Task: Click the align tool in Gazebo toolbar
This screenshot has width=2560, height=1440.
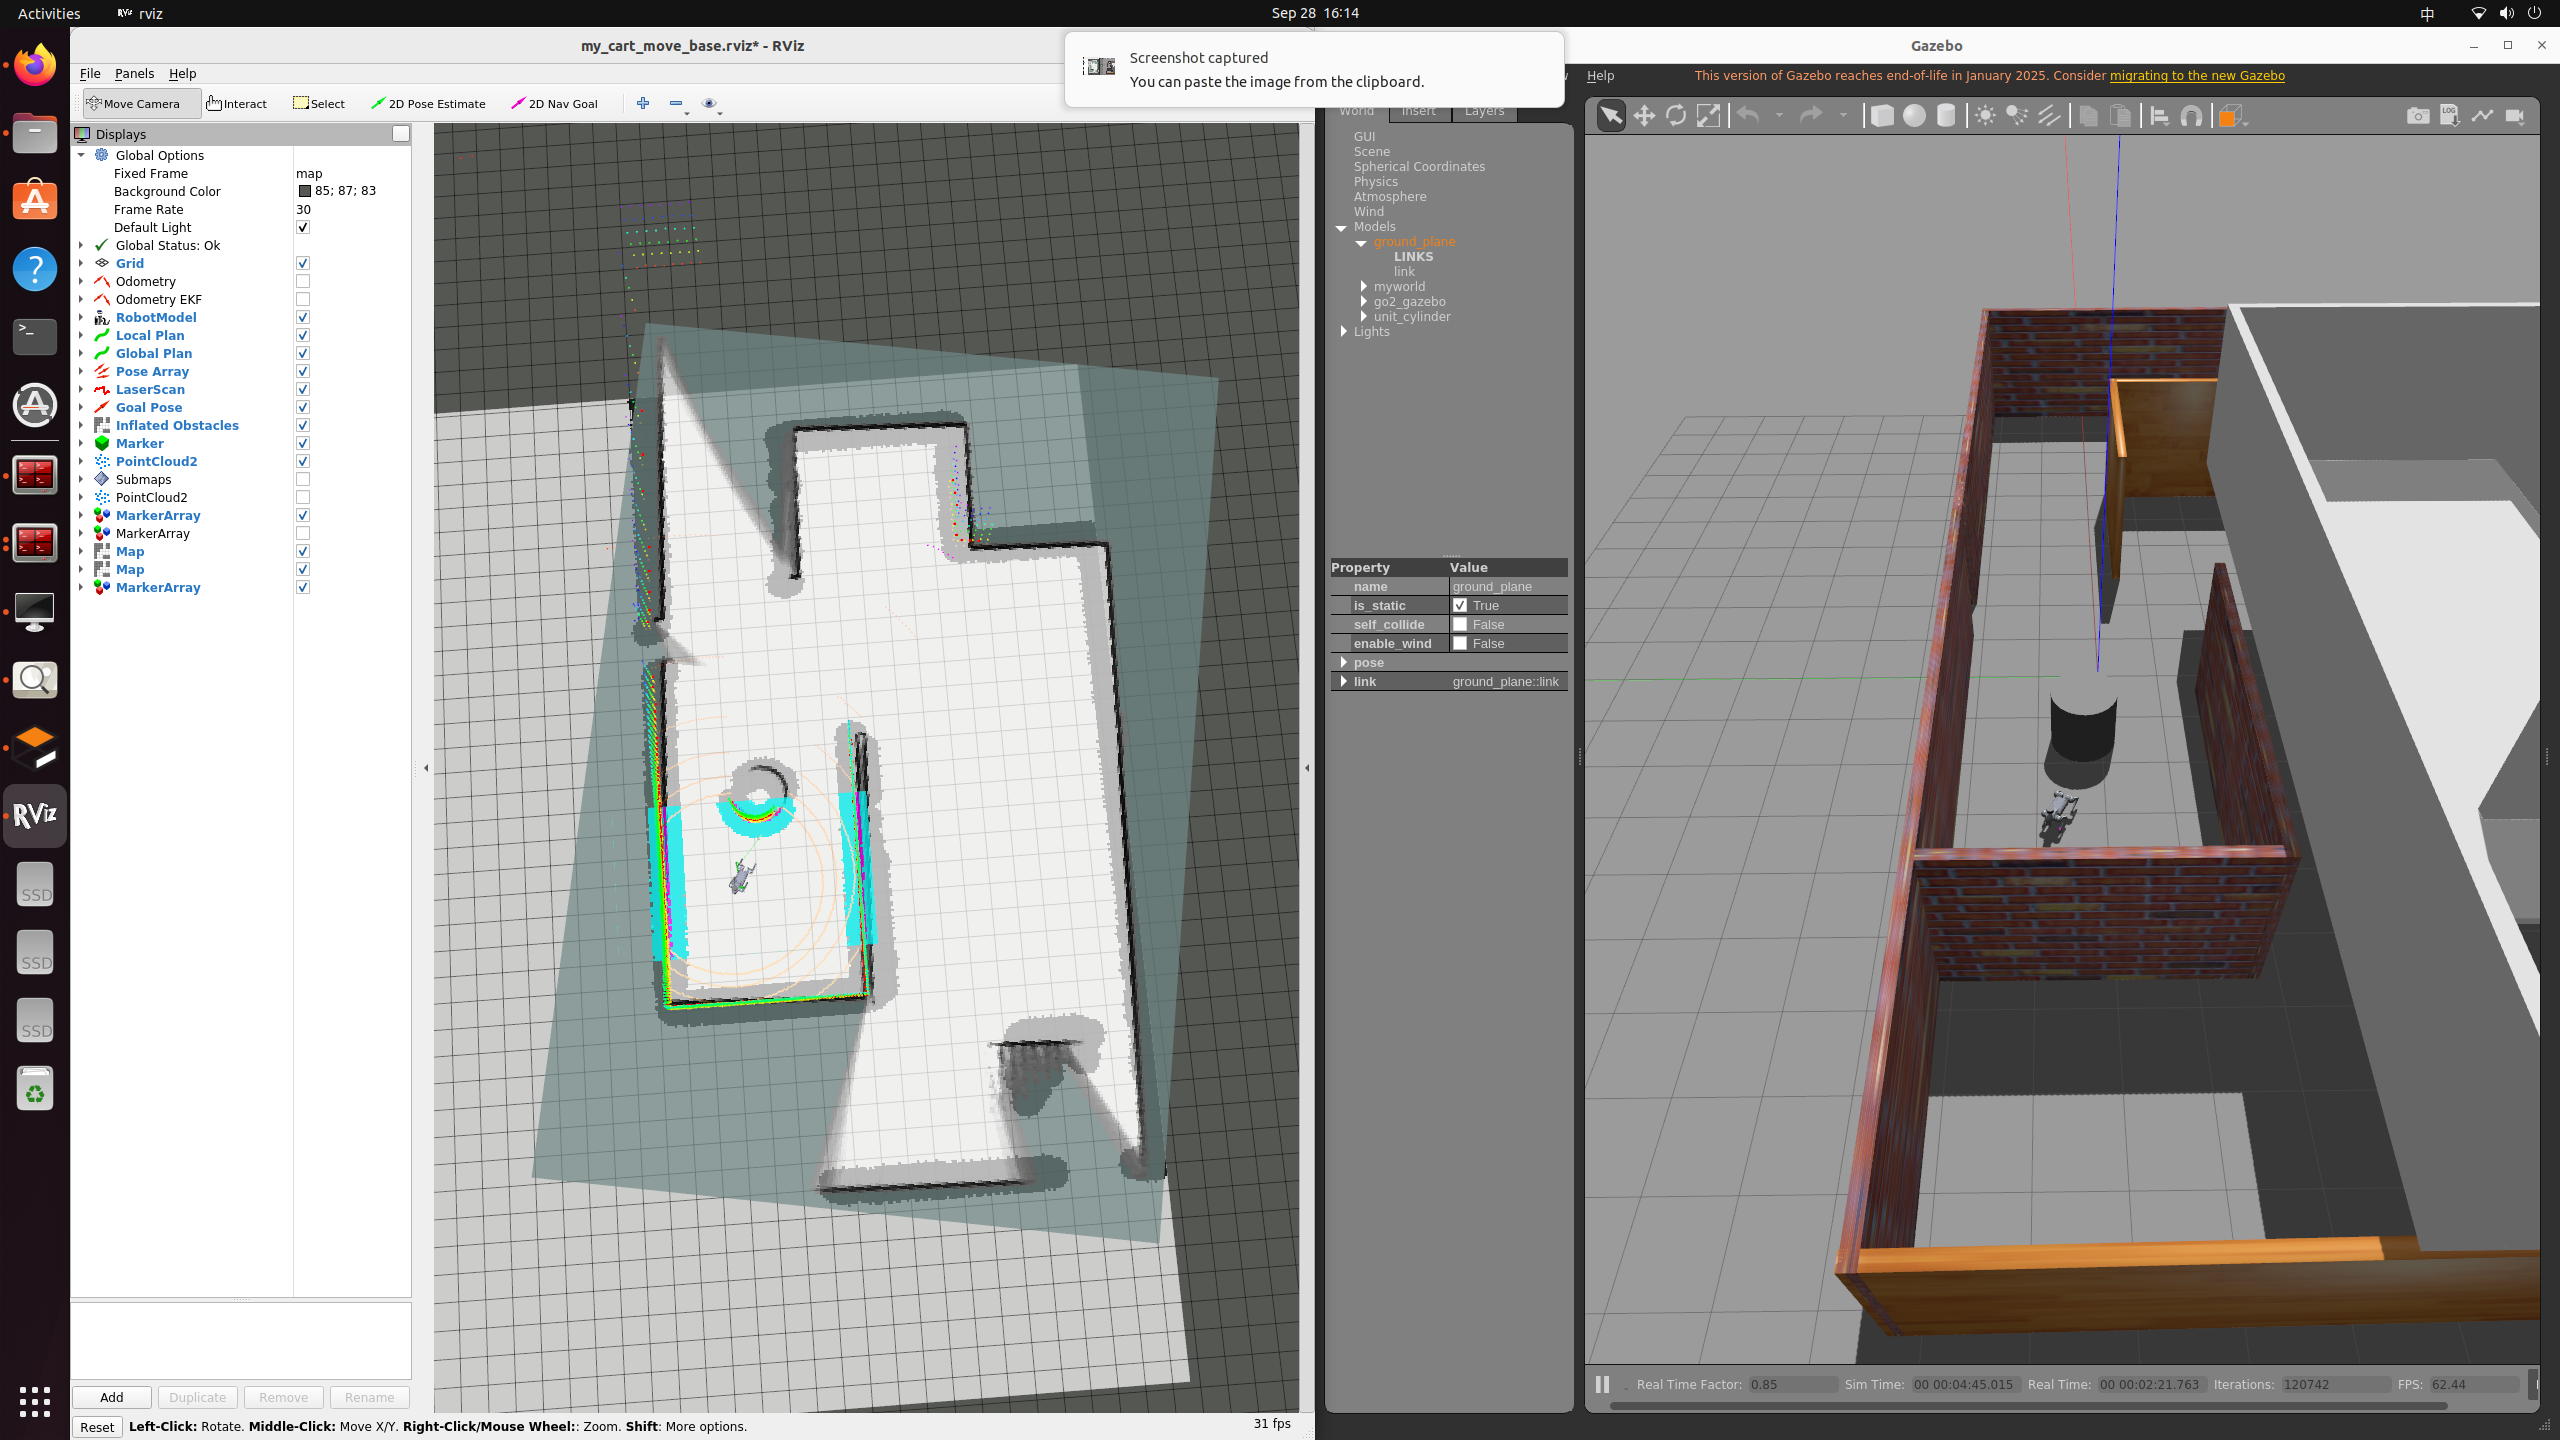Action: [x=2160, y=116]
